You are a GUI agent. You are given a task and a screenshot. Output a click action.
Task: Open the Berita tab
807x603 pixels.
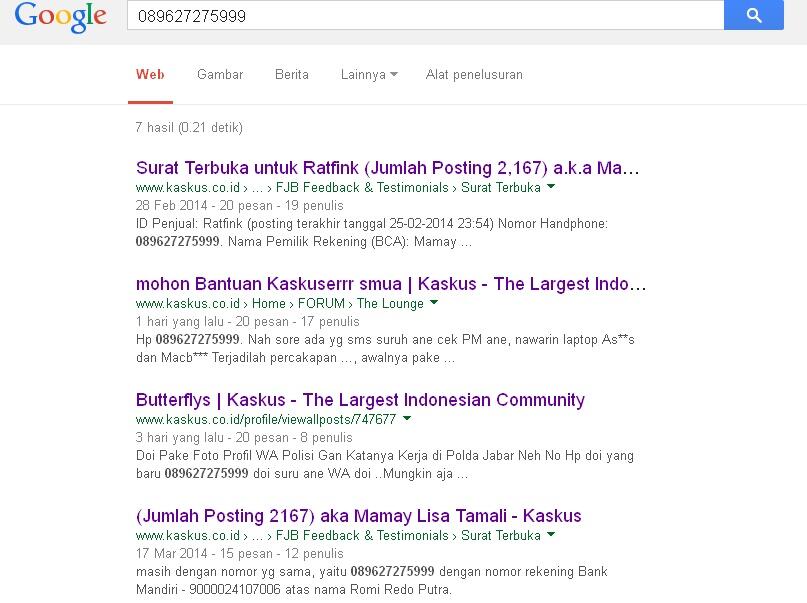pos(292,75)
